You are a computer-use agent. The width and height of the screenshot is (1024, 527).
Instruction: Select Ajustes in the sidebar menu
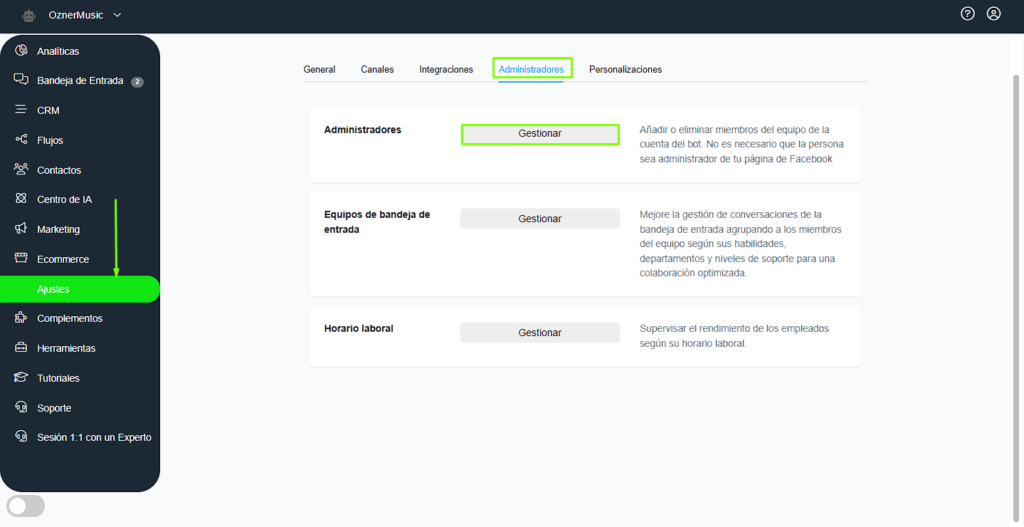pos(54,289)
